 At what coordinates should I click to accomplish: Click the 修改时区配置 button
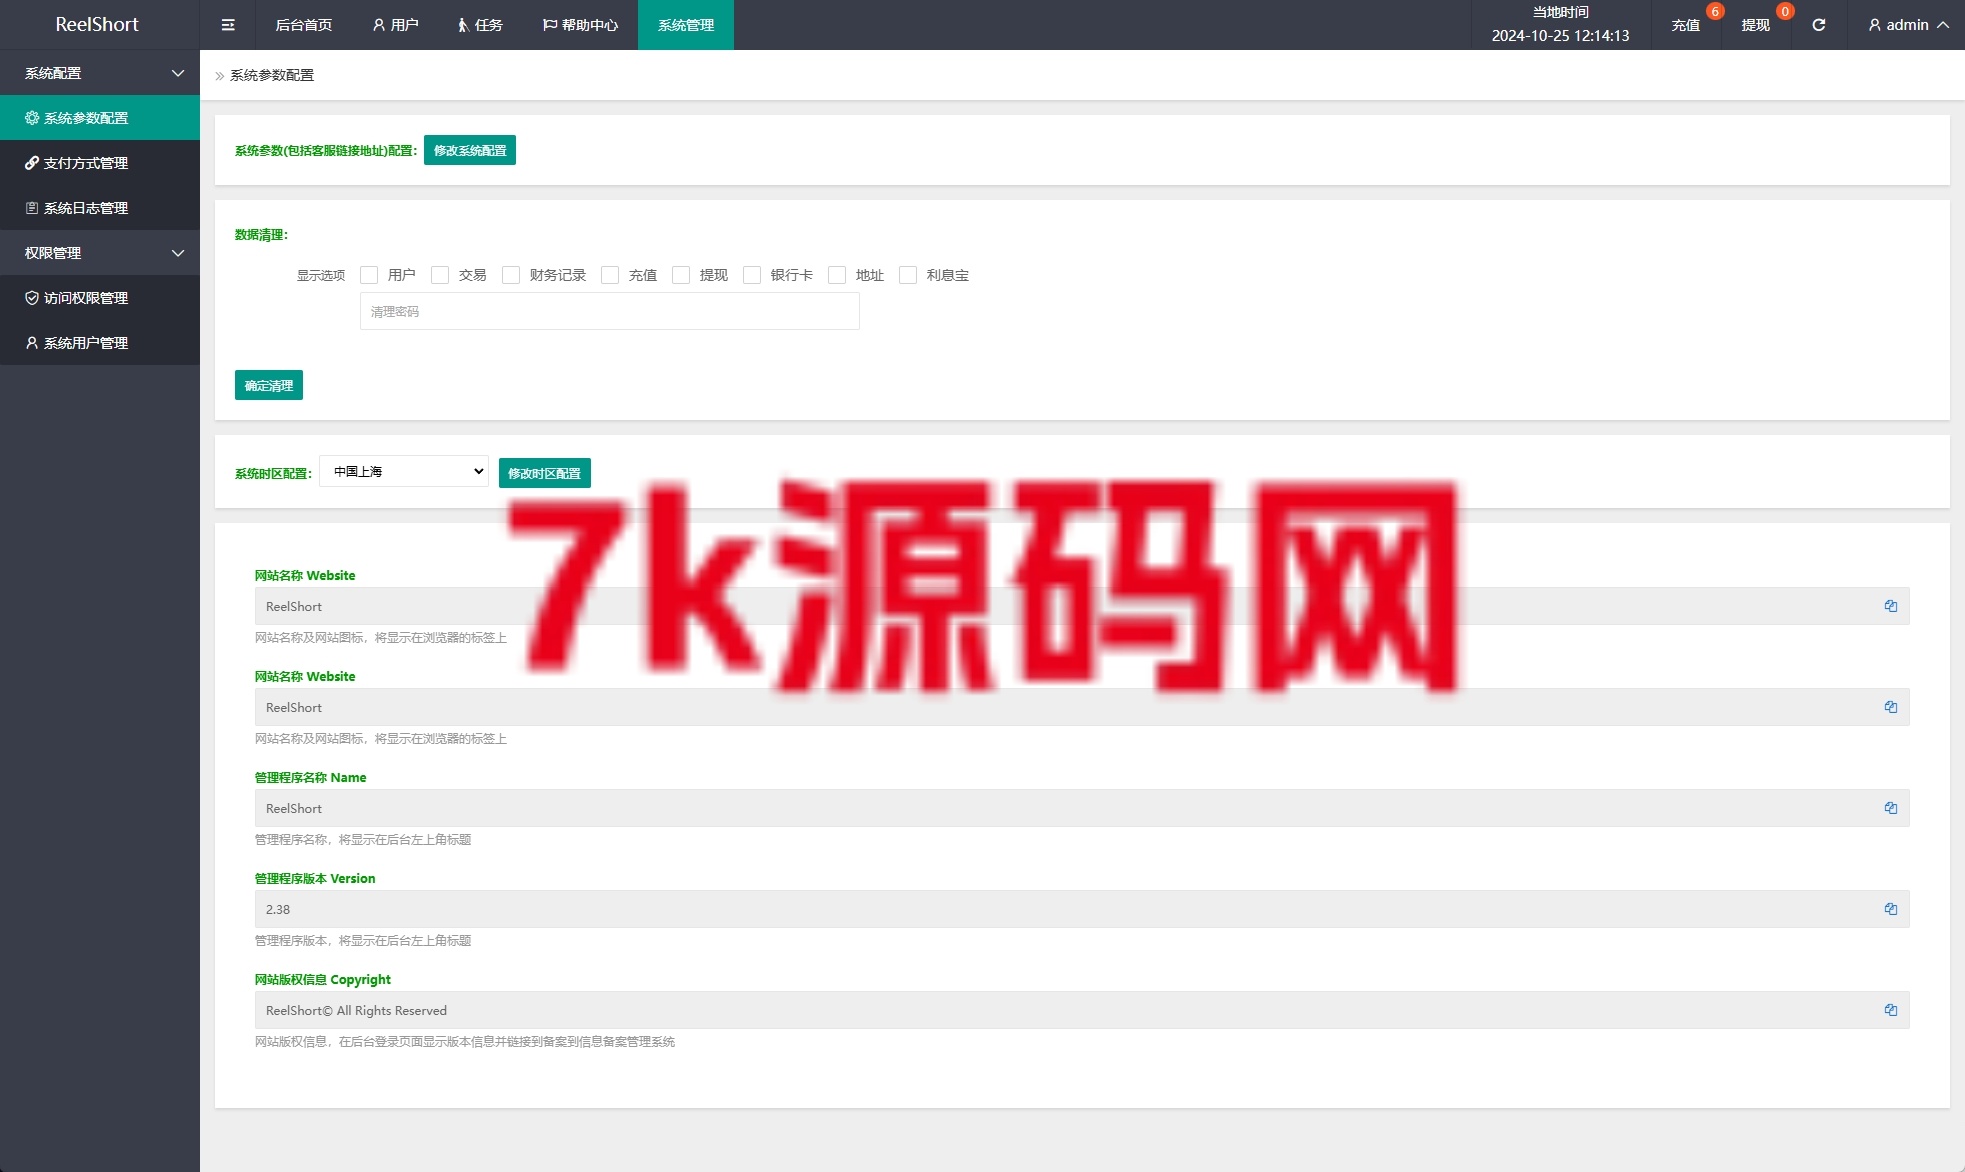tap(545, 473)
